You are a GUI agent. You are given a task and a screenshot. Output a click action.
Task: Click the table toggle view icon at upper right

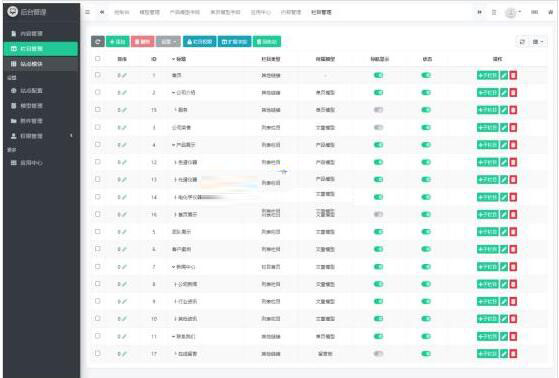coord(522,42)
